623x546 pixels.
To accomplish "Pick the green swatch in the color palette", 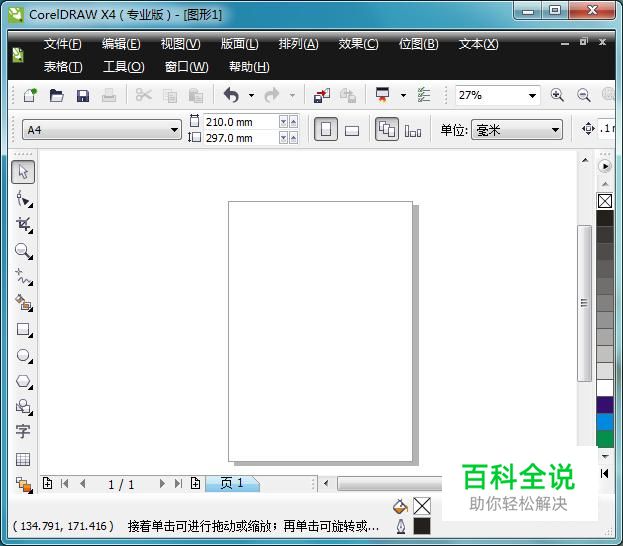I will click(x=605, y=439).
